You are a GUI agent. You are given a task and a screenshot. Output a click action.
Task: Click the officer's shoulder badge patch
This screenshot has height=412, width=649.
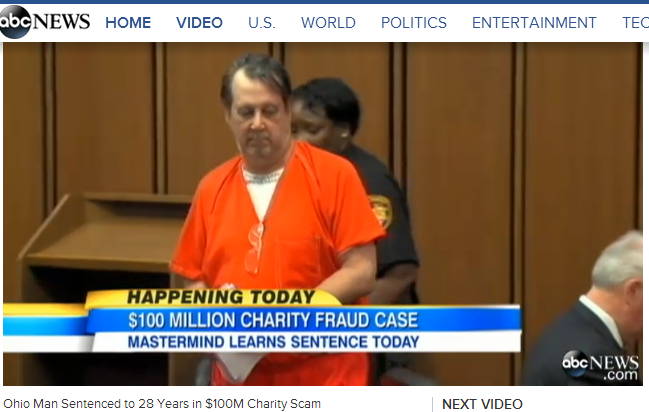381,210
